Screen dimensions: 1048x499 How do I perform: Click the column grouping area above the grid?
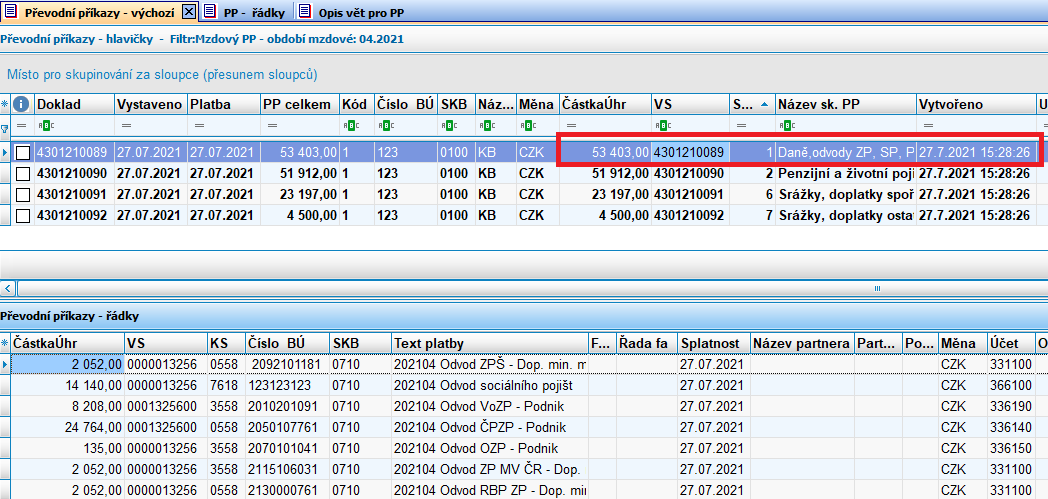[524, 74]
